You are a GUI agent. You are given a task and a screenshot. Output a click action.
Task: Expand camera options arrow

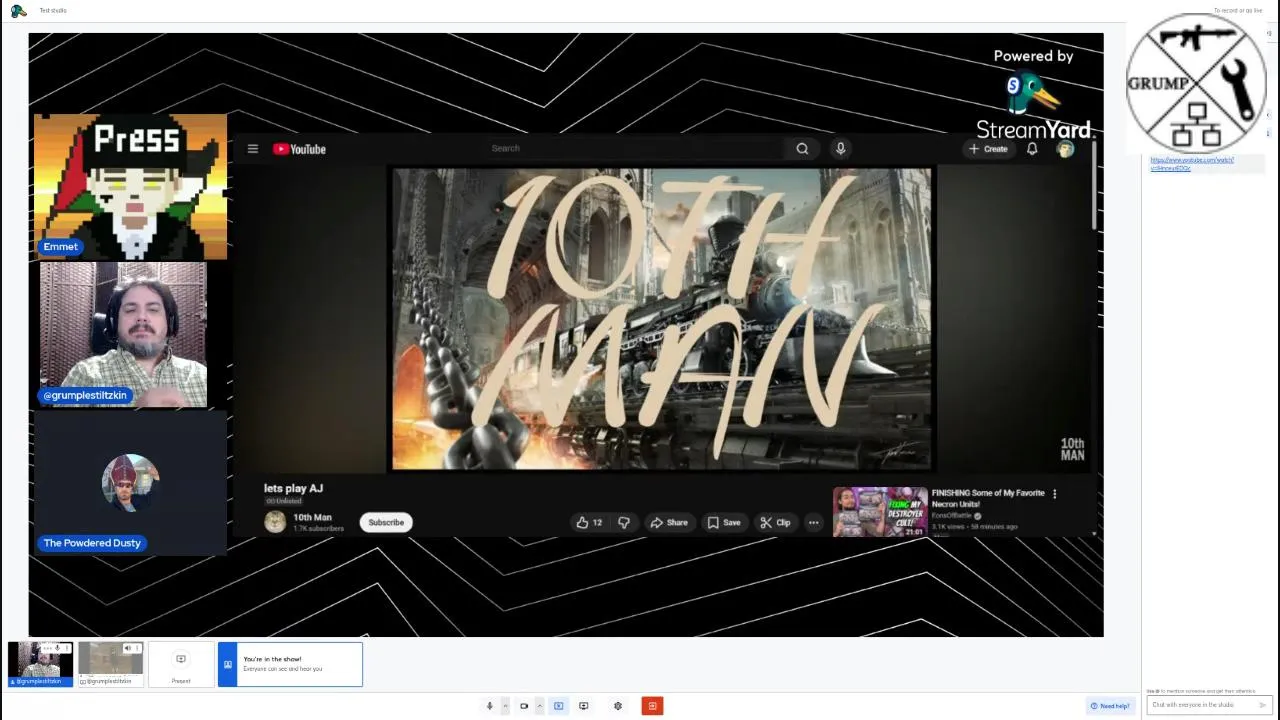[539, 706]
